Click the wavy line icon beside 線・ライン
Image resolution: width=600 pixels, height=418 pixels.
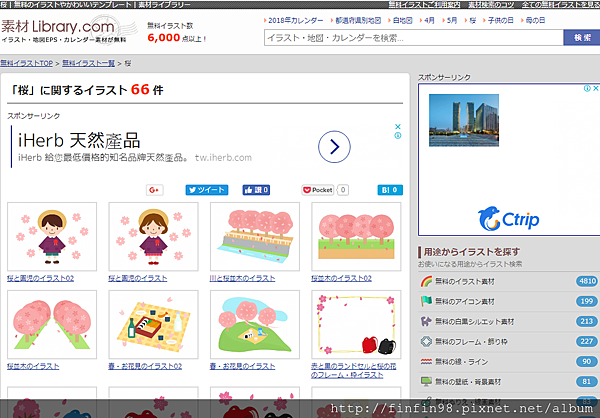[426, 362]
